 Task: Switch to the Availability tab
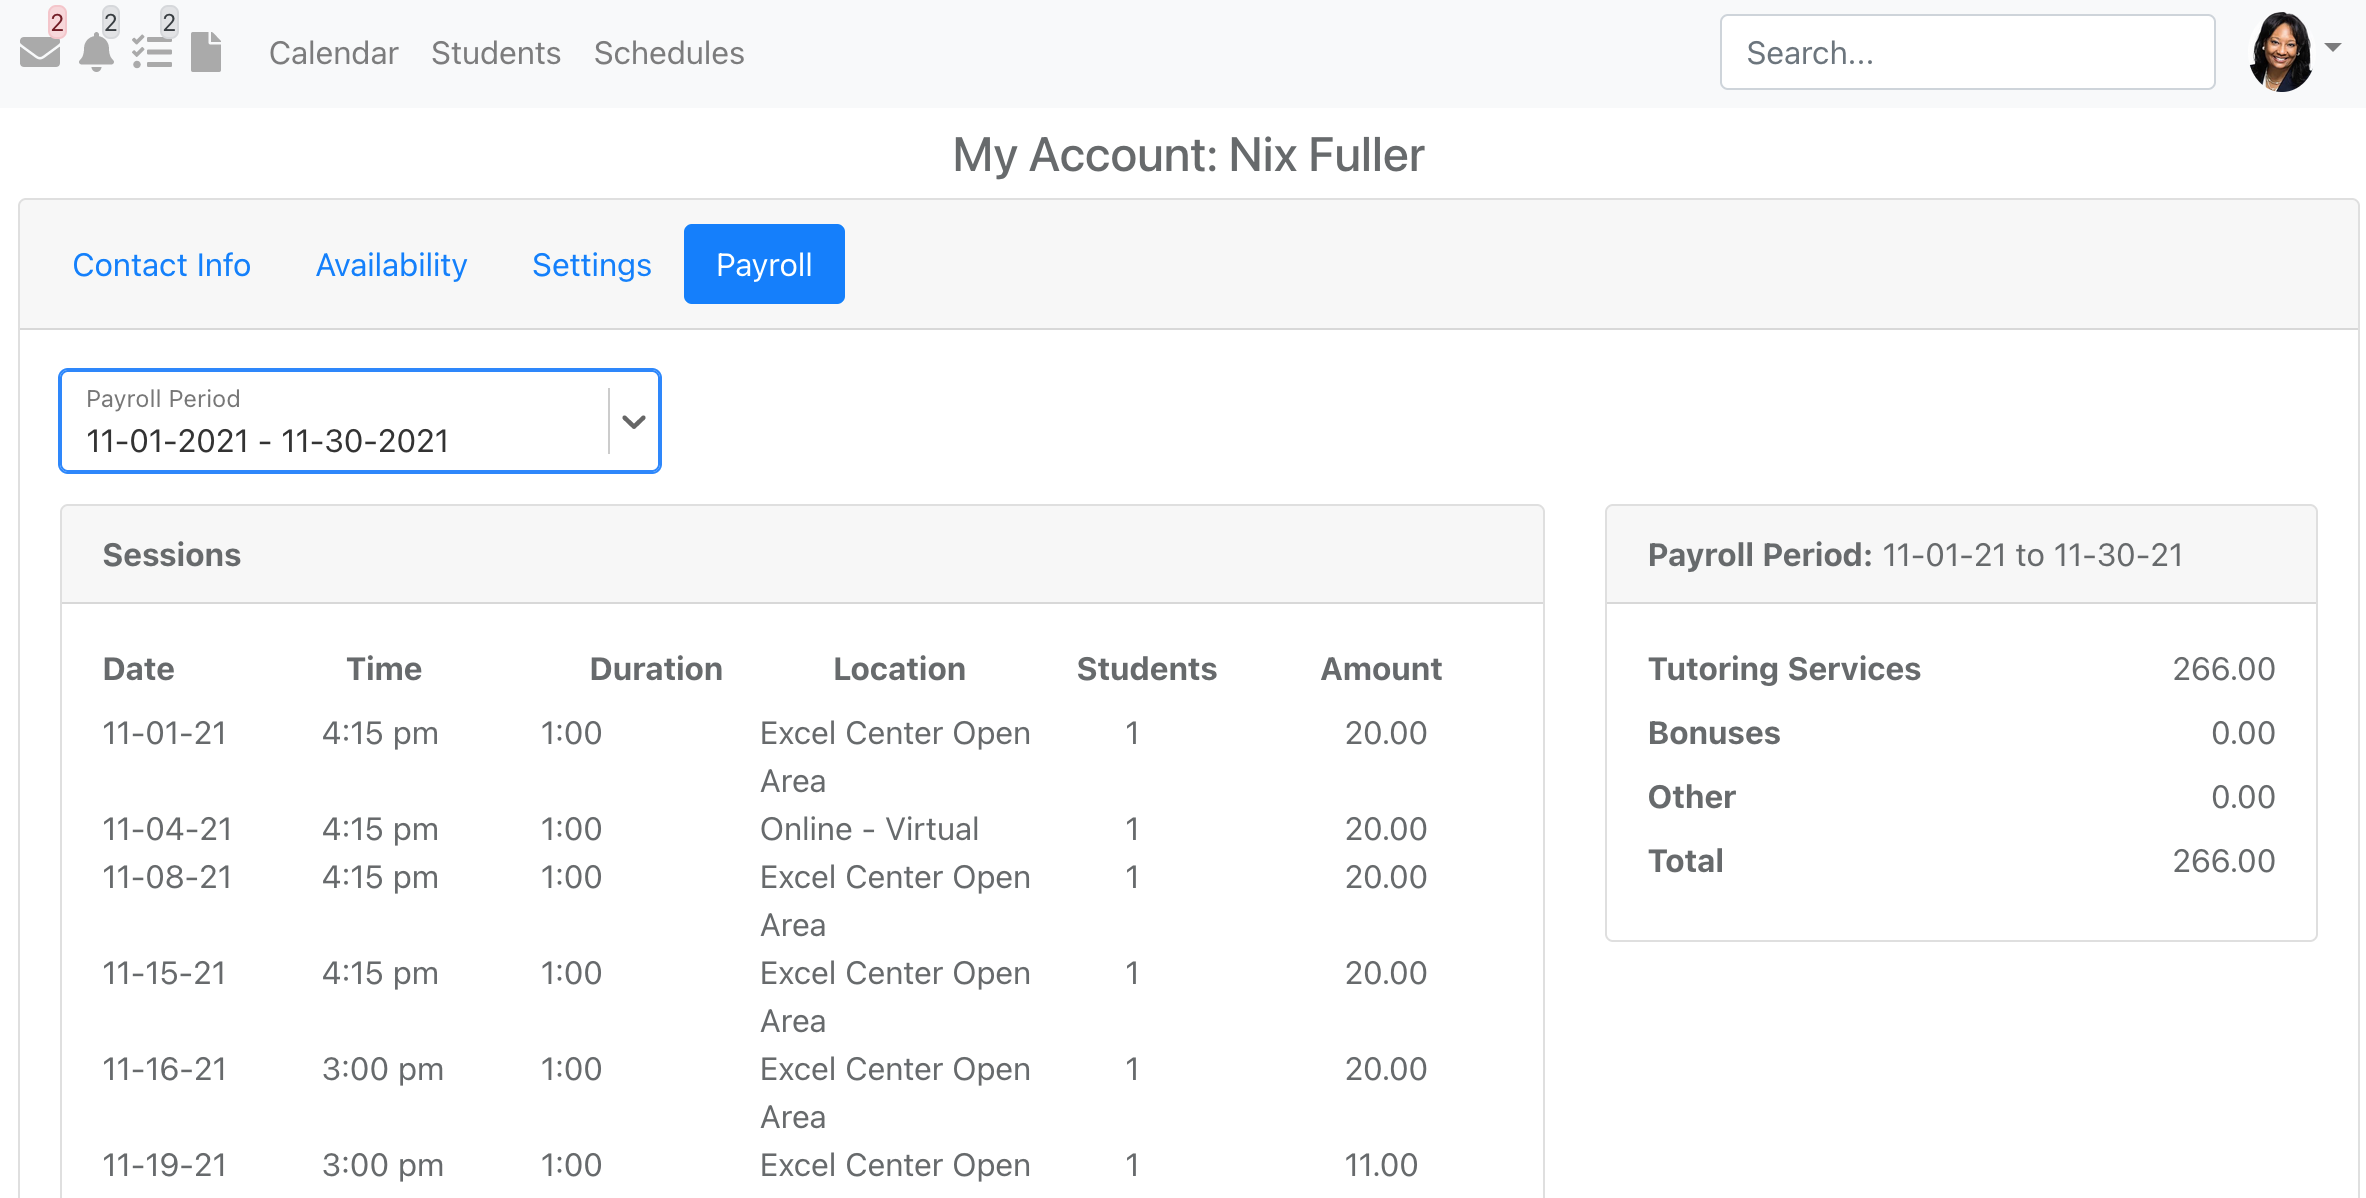[391, 264]
